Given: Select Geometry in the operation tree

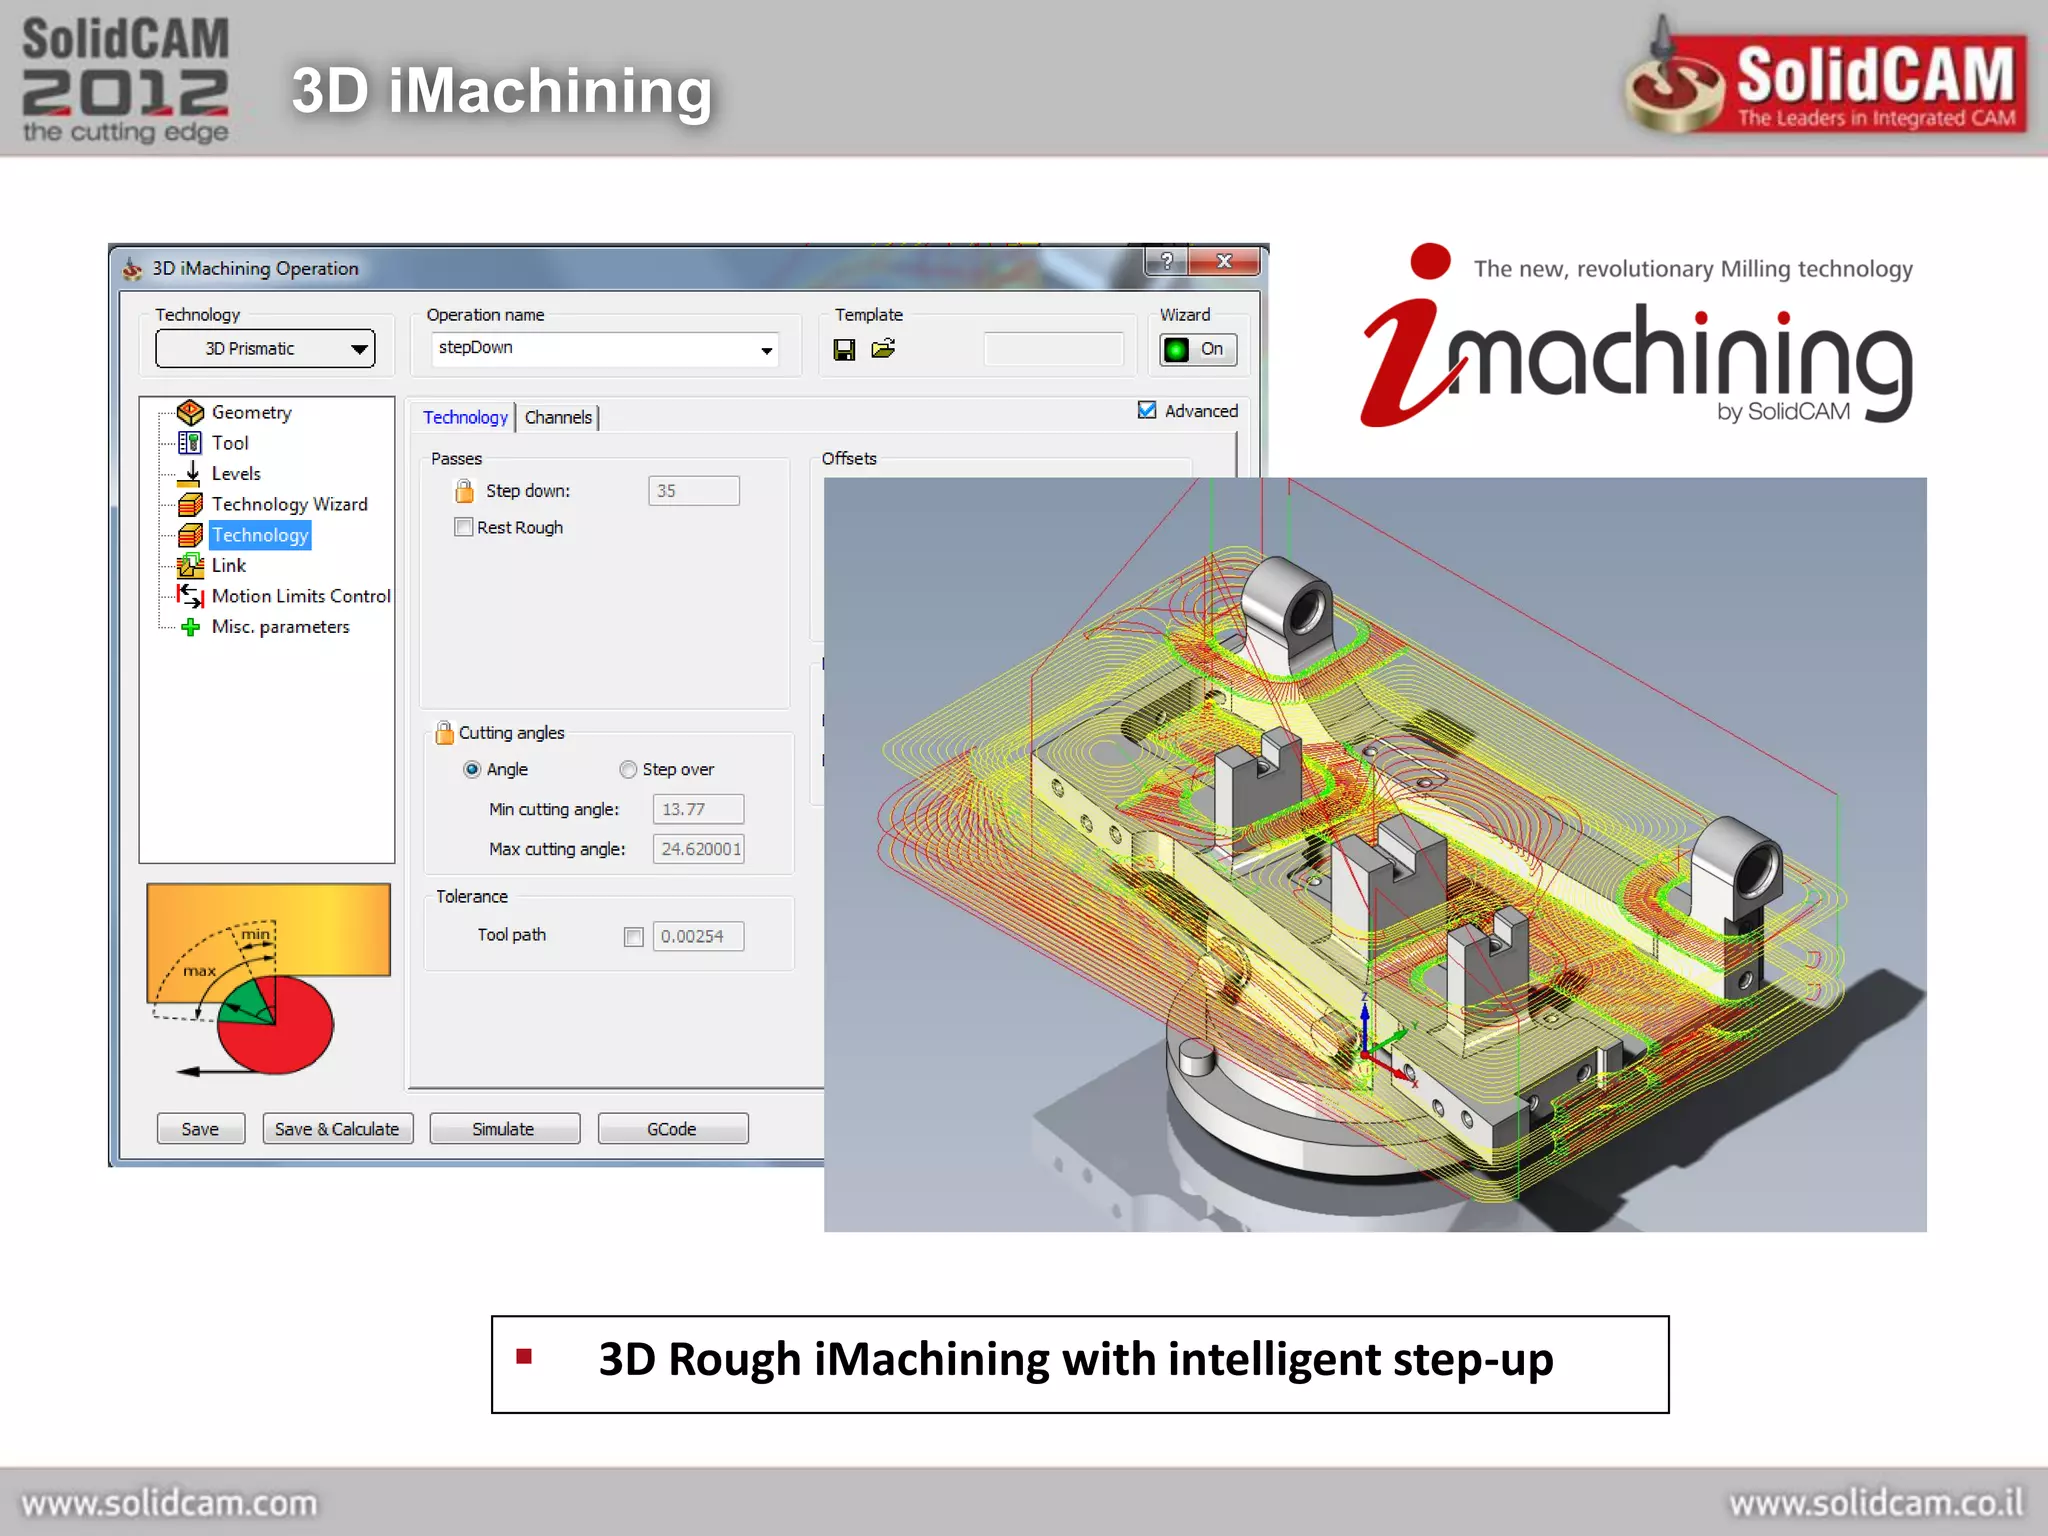Looking at the screenshot, I should click(x=252, y=412).
